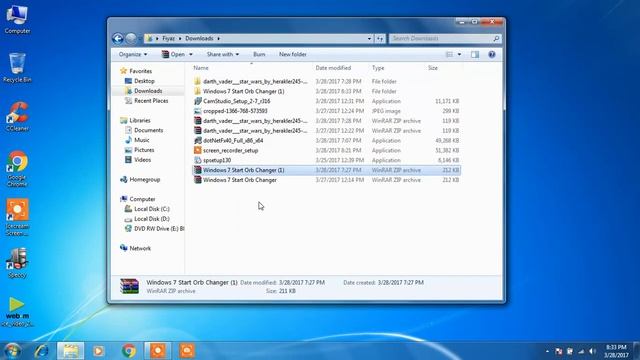640x360 pixels.
Task: Select the Speccy desktop shortcut
Action: (17, 263)
